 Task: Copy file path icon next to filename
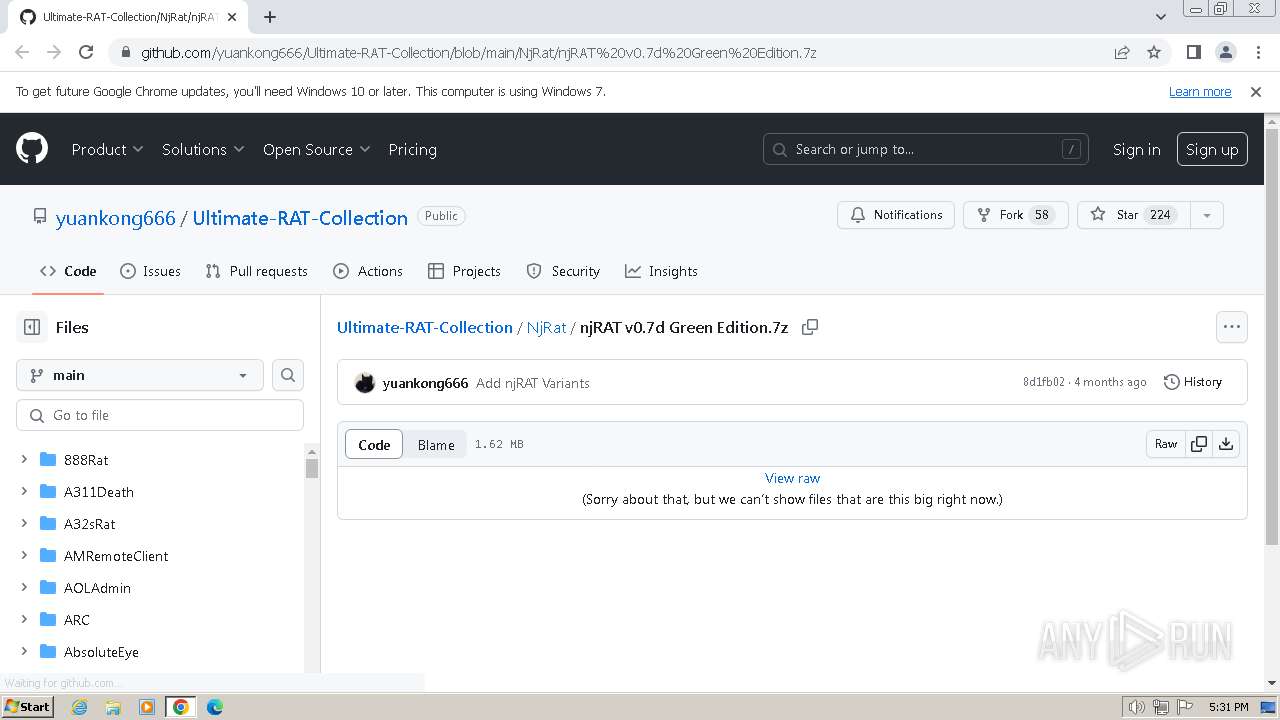tap(810, 327)
